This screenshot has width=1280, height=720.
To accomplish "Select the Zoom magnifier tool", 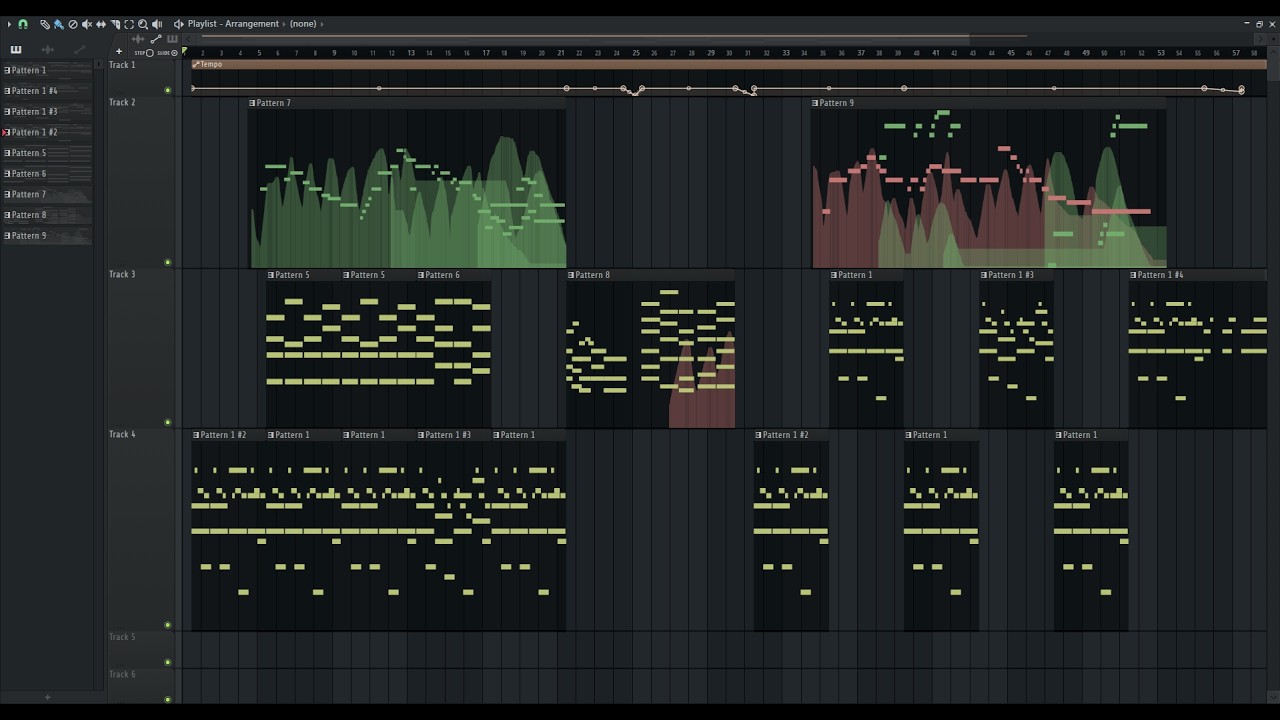I will coord(143,24).
